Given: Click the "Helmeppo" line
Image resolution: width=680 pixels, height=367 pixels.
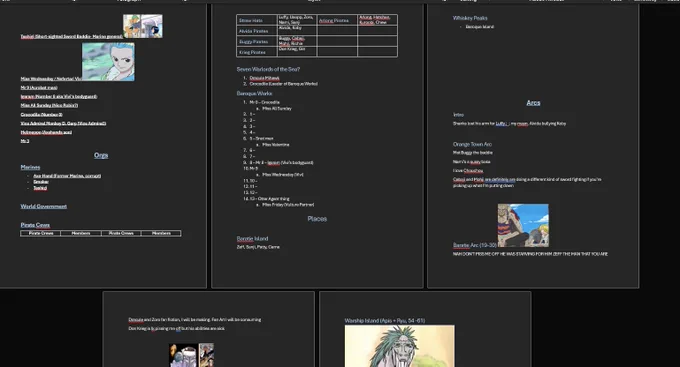Looking at the screenshot, I should point(46,132).
